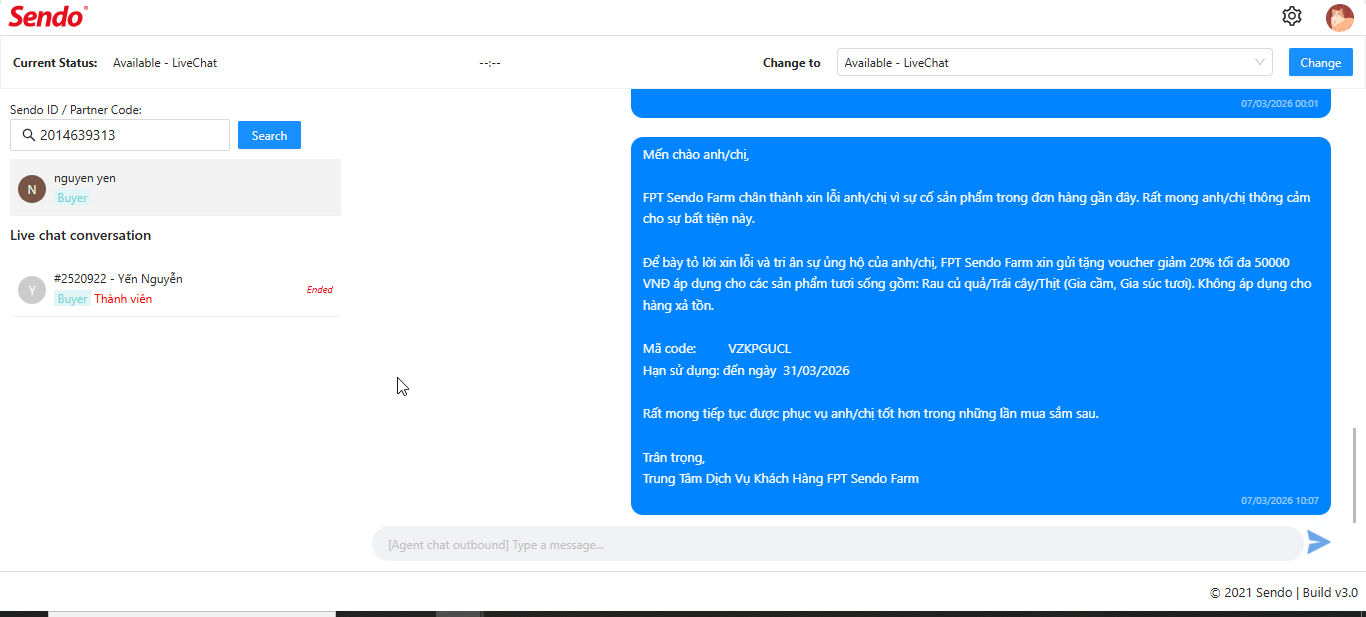Expand the Change to status dropdown arrow
The image size is (1366, 617).
coord(1260,62)
